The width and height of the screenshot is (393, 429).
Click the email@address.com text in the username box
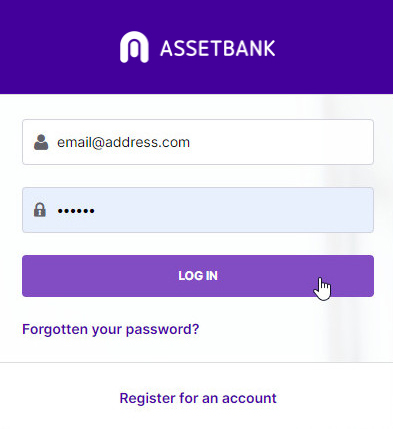pyautogui.click(x=123, y=143)
